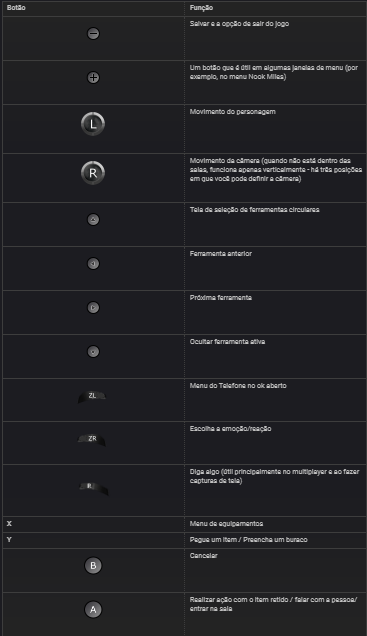Click the 'Menu de equipamentos' text
Viewport: 367px width, 636px height.
[226, 524]
